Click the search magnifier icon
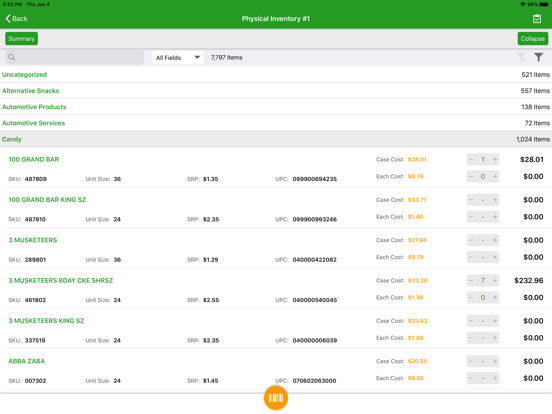The image size is (552, 414). pyautogui.click(x=12, y=57)
